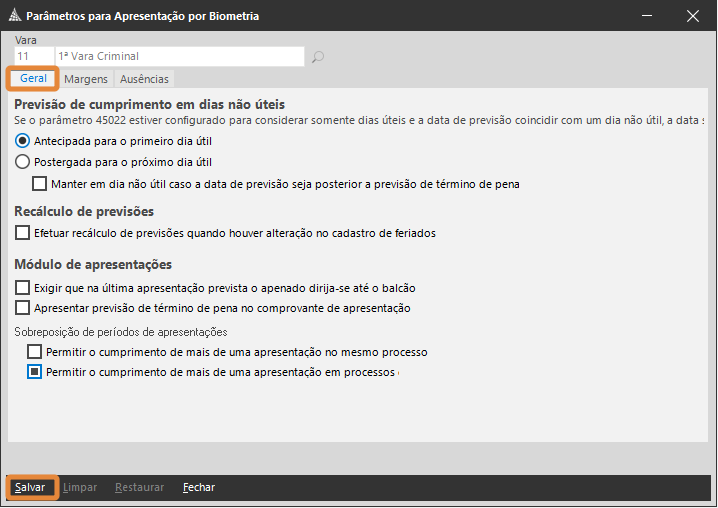Minimize the Parâmetros window
This screenshot has height=508, width=718.
[x=647, y=16]
